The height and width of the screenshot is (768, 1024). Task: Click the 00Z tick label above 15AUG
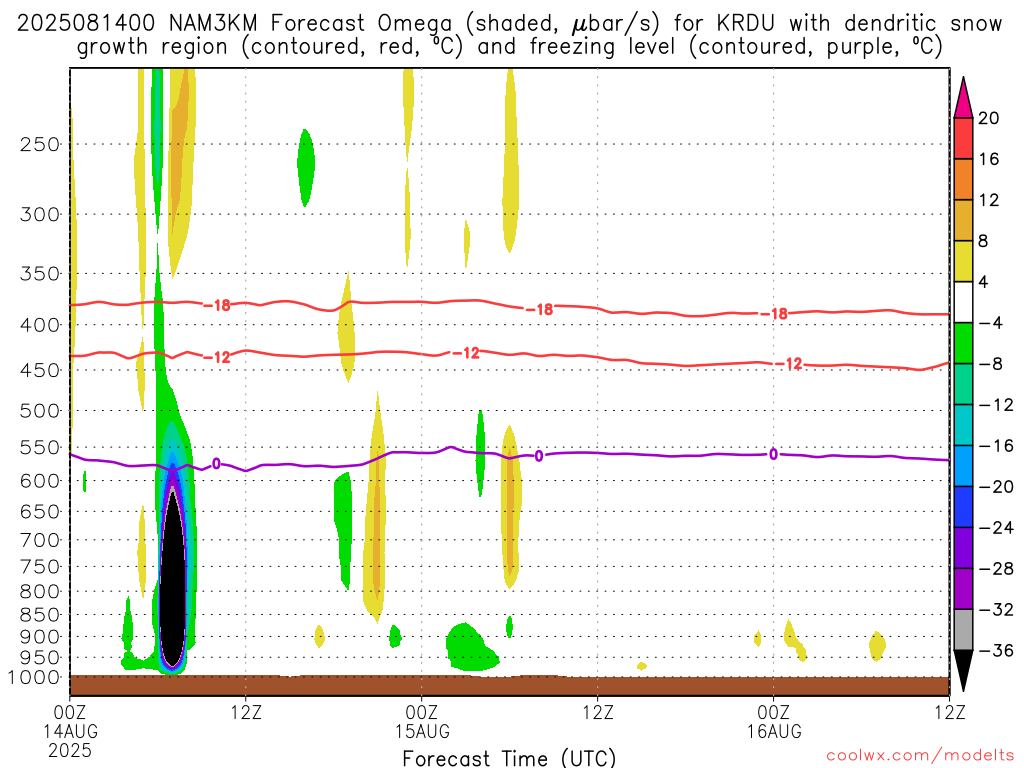click(x=422, y=712)
